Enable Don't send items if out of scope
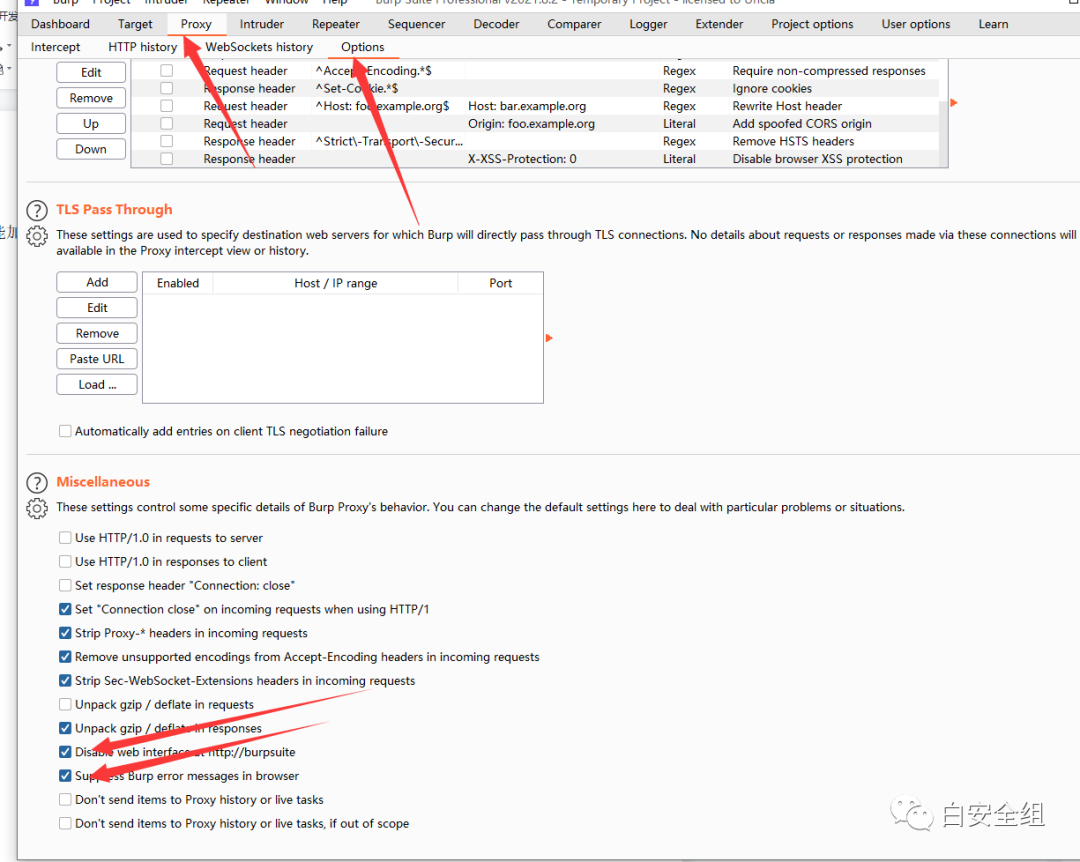The width and height of the screenshot is (1080, 862). 65,823
